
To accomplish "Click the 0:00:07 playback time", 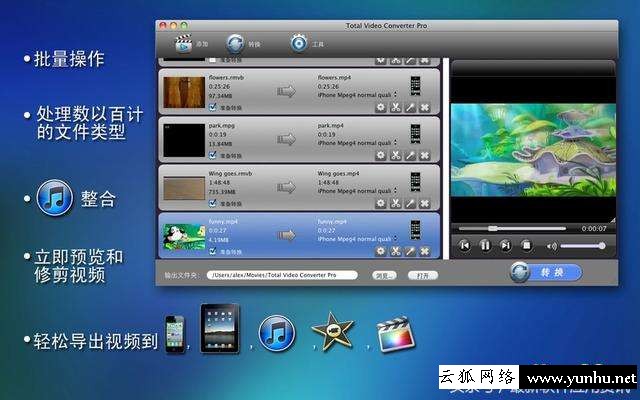I will tap(594, 229).
